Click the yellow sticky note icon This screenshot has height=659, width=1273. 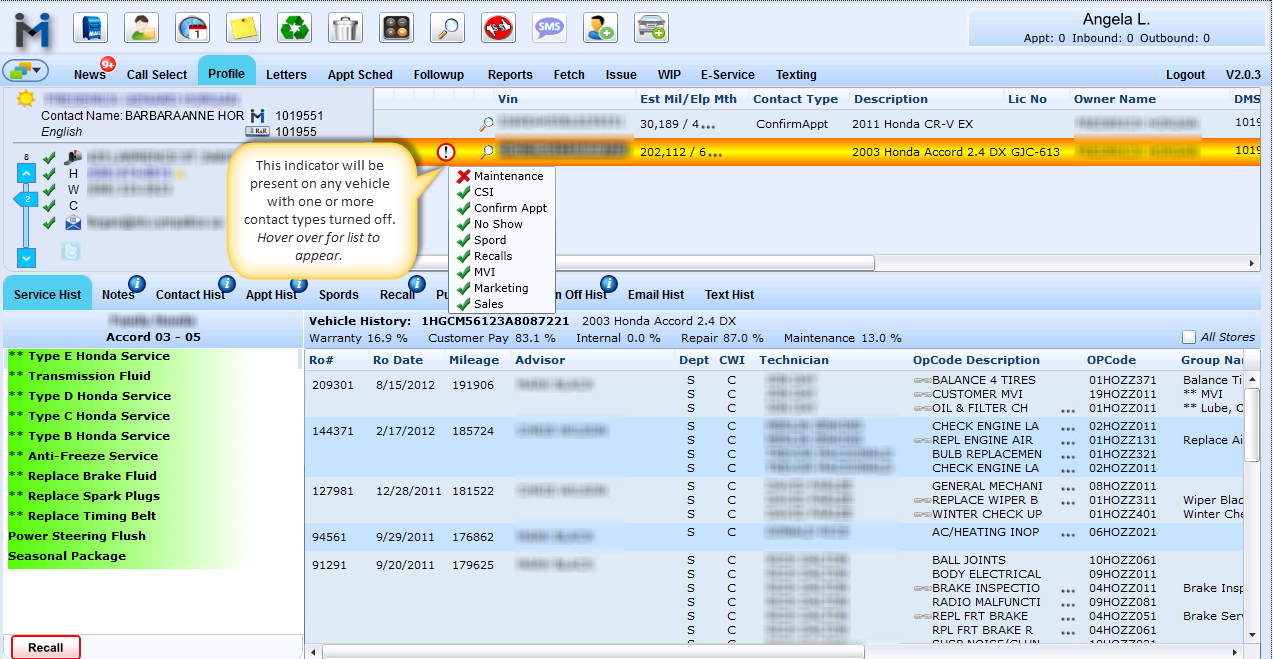[x=243, y=28]
